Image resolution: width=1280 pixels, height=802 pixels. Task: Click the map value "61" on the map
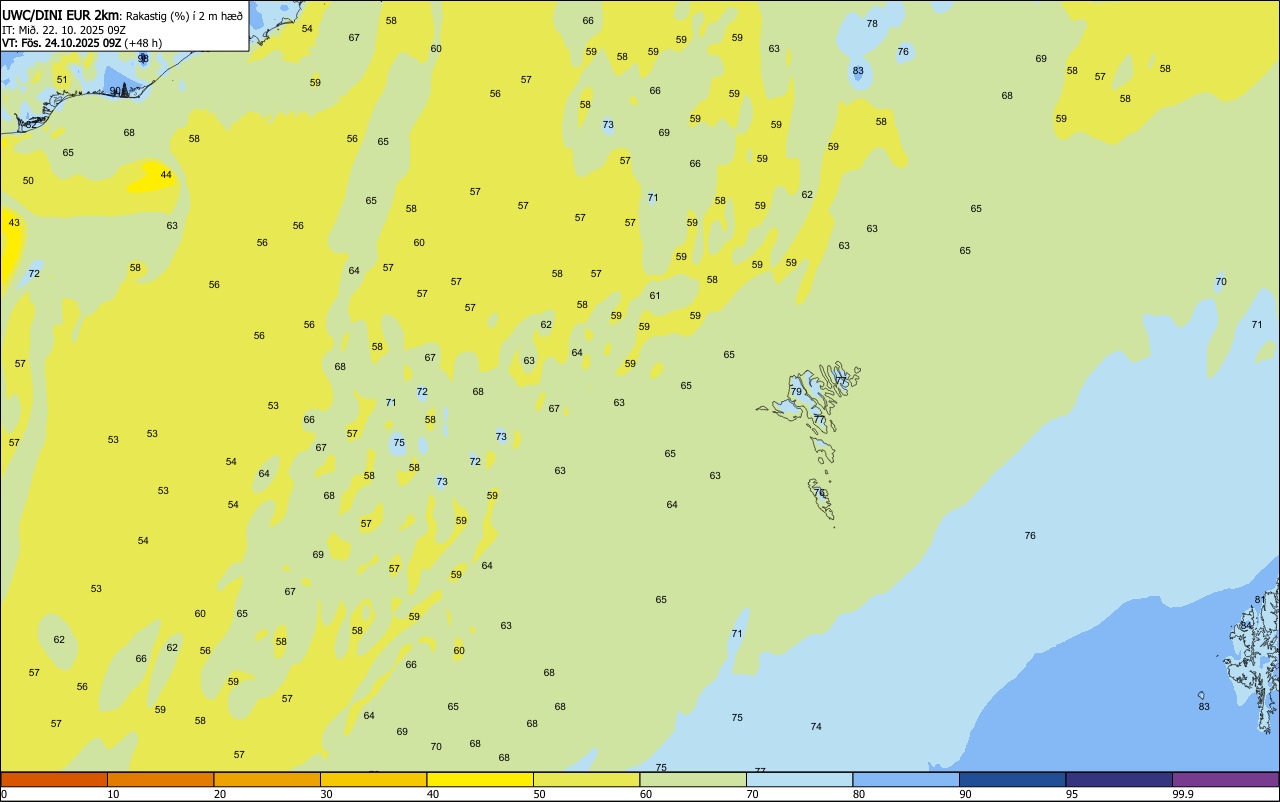(x=655, y=296)
